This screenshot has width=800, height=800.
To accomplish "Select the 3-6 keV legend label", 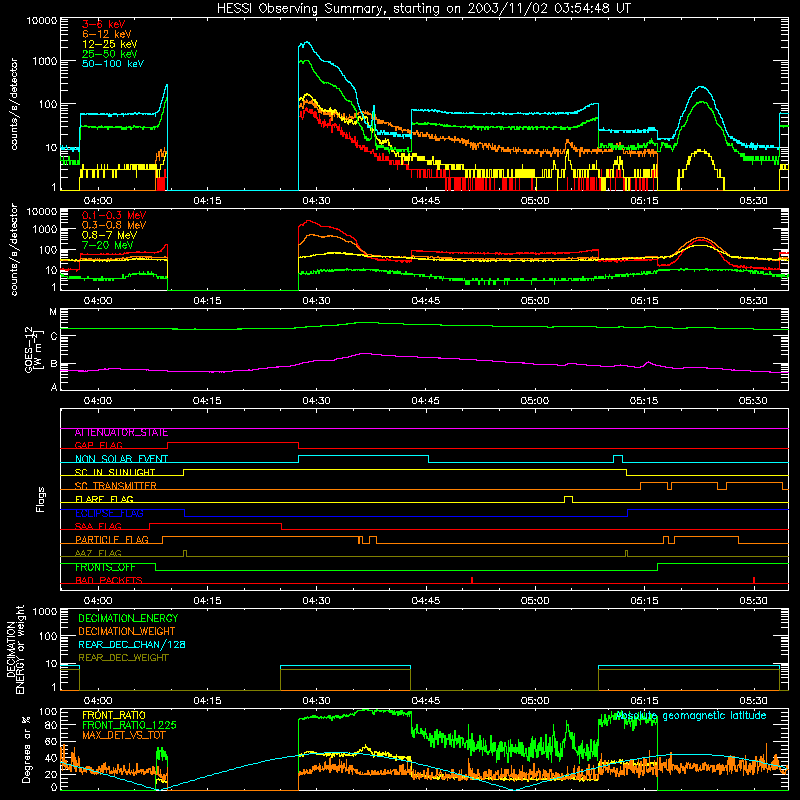I will pyautogui.click(x=104, y=24).
